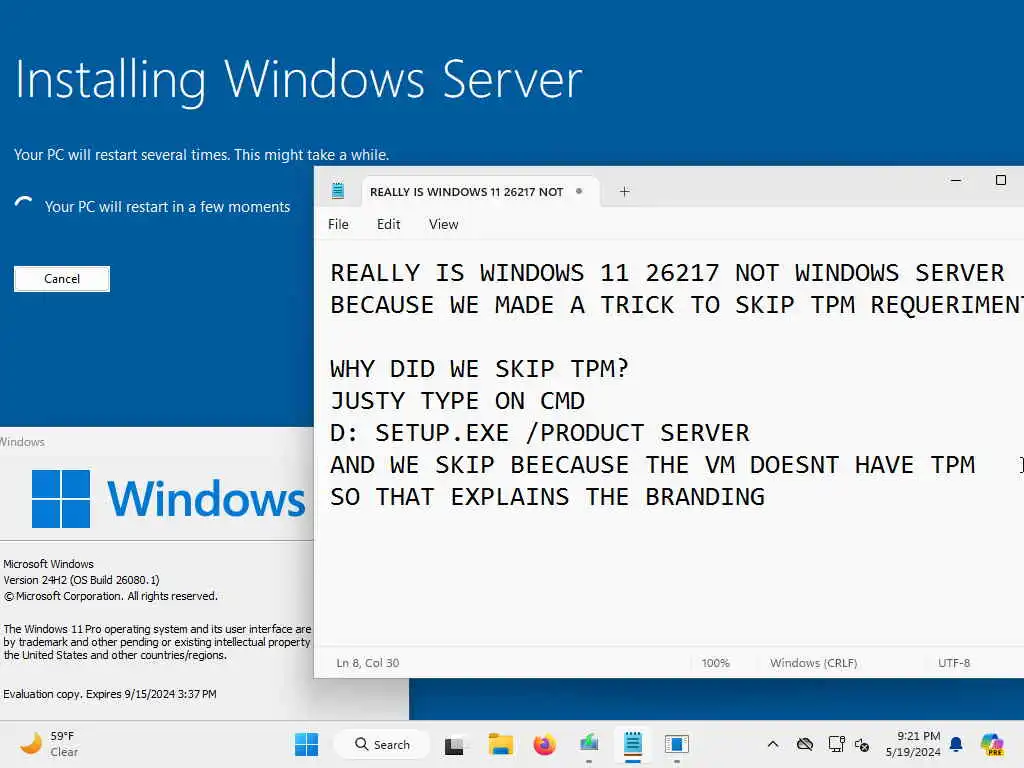Viewport: 1024px width, 768px height.
Task: Click the 'D: SETUP.EXE /PRODUCT SERVER' line
Action: pyautogui.click(x=540, y=433)
